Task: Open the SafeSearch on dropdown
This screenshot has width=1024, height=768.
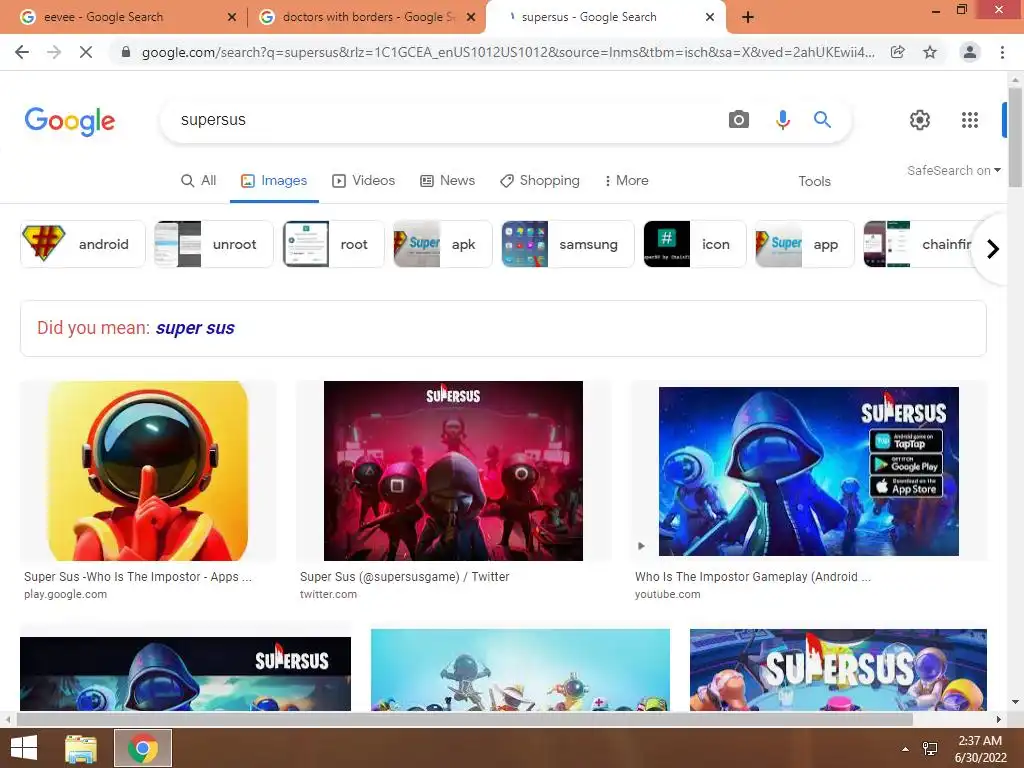Action: (x=953, y=170)
